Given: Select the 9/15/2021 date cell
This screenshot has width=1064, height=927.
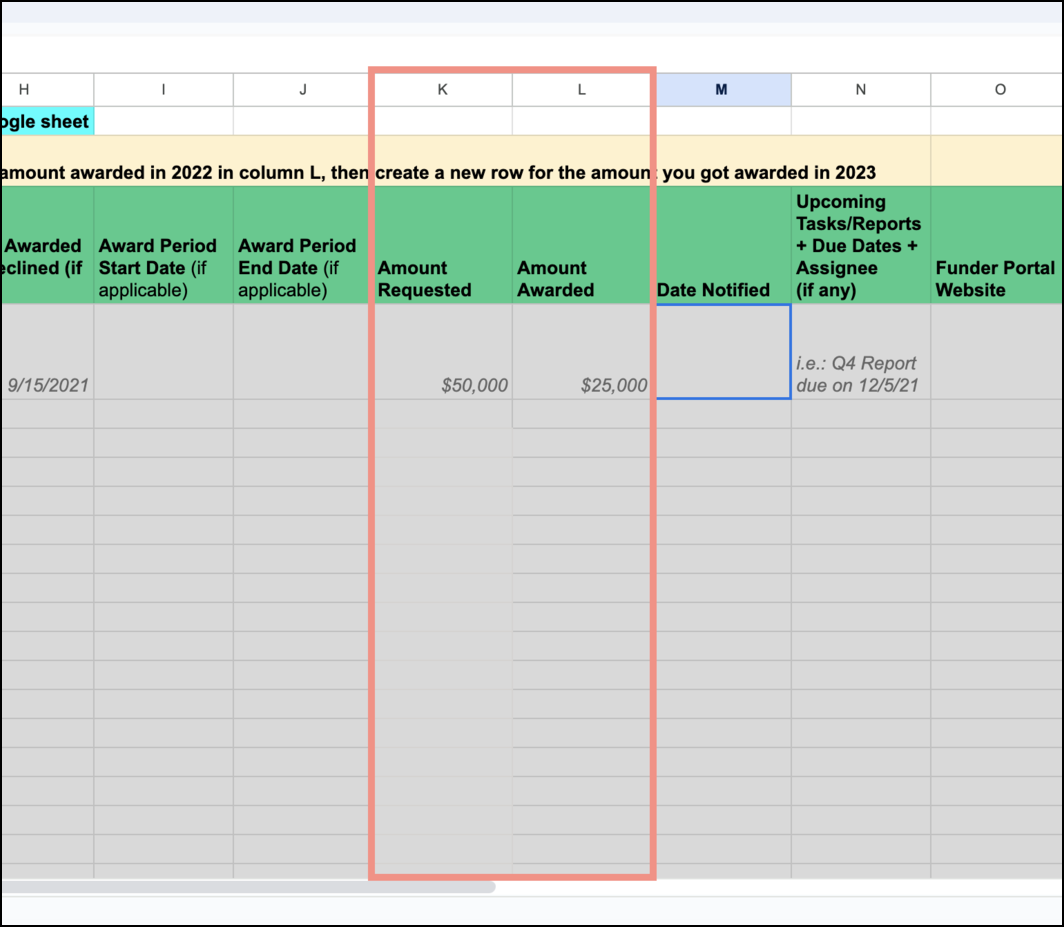Looking at the screenshot, I should tap(45, 384).
